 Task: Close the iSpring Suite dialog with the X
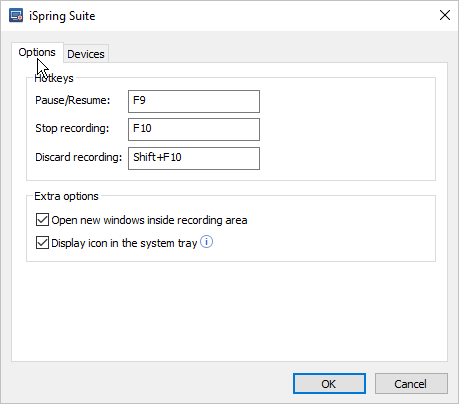(x=445, y=15)
